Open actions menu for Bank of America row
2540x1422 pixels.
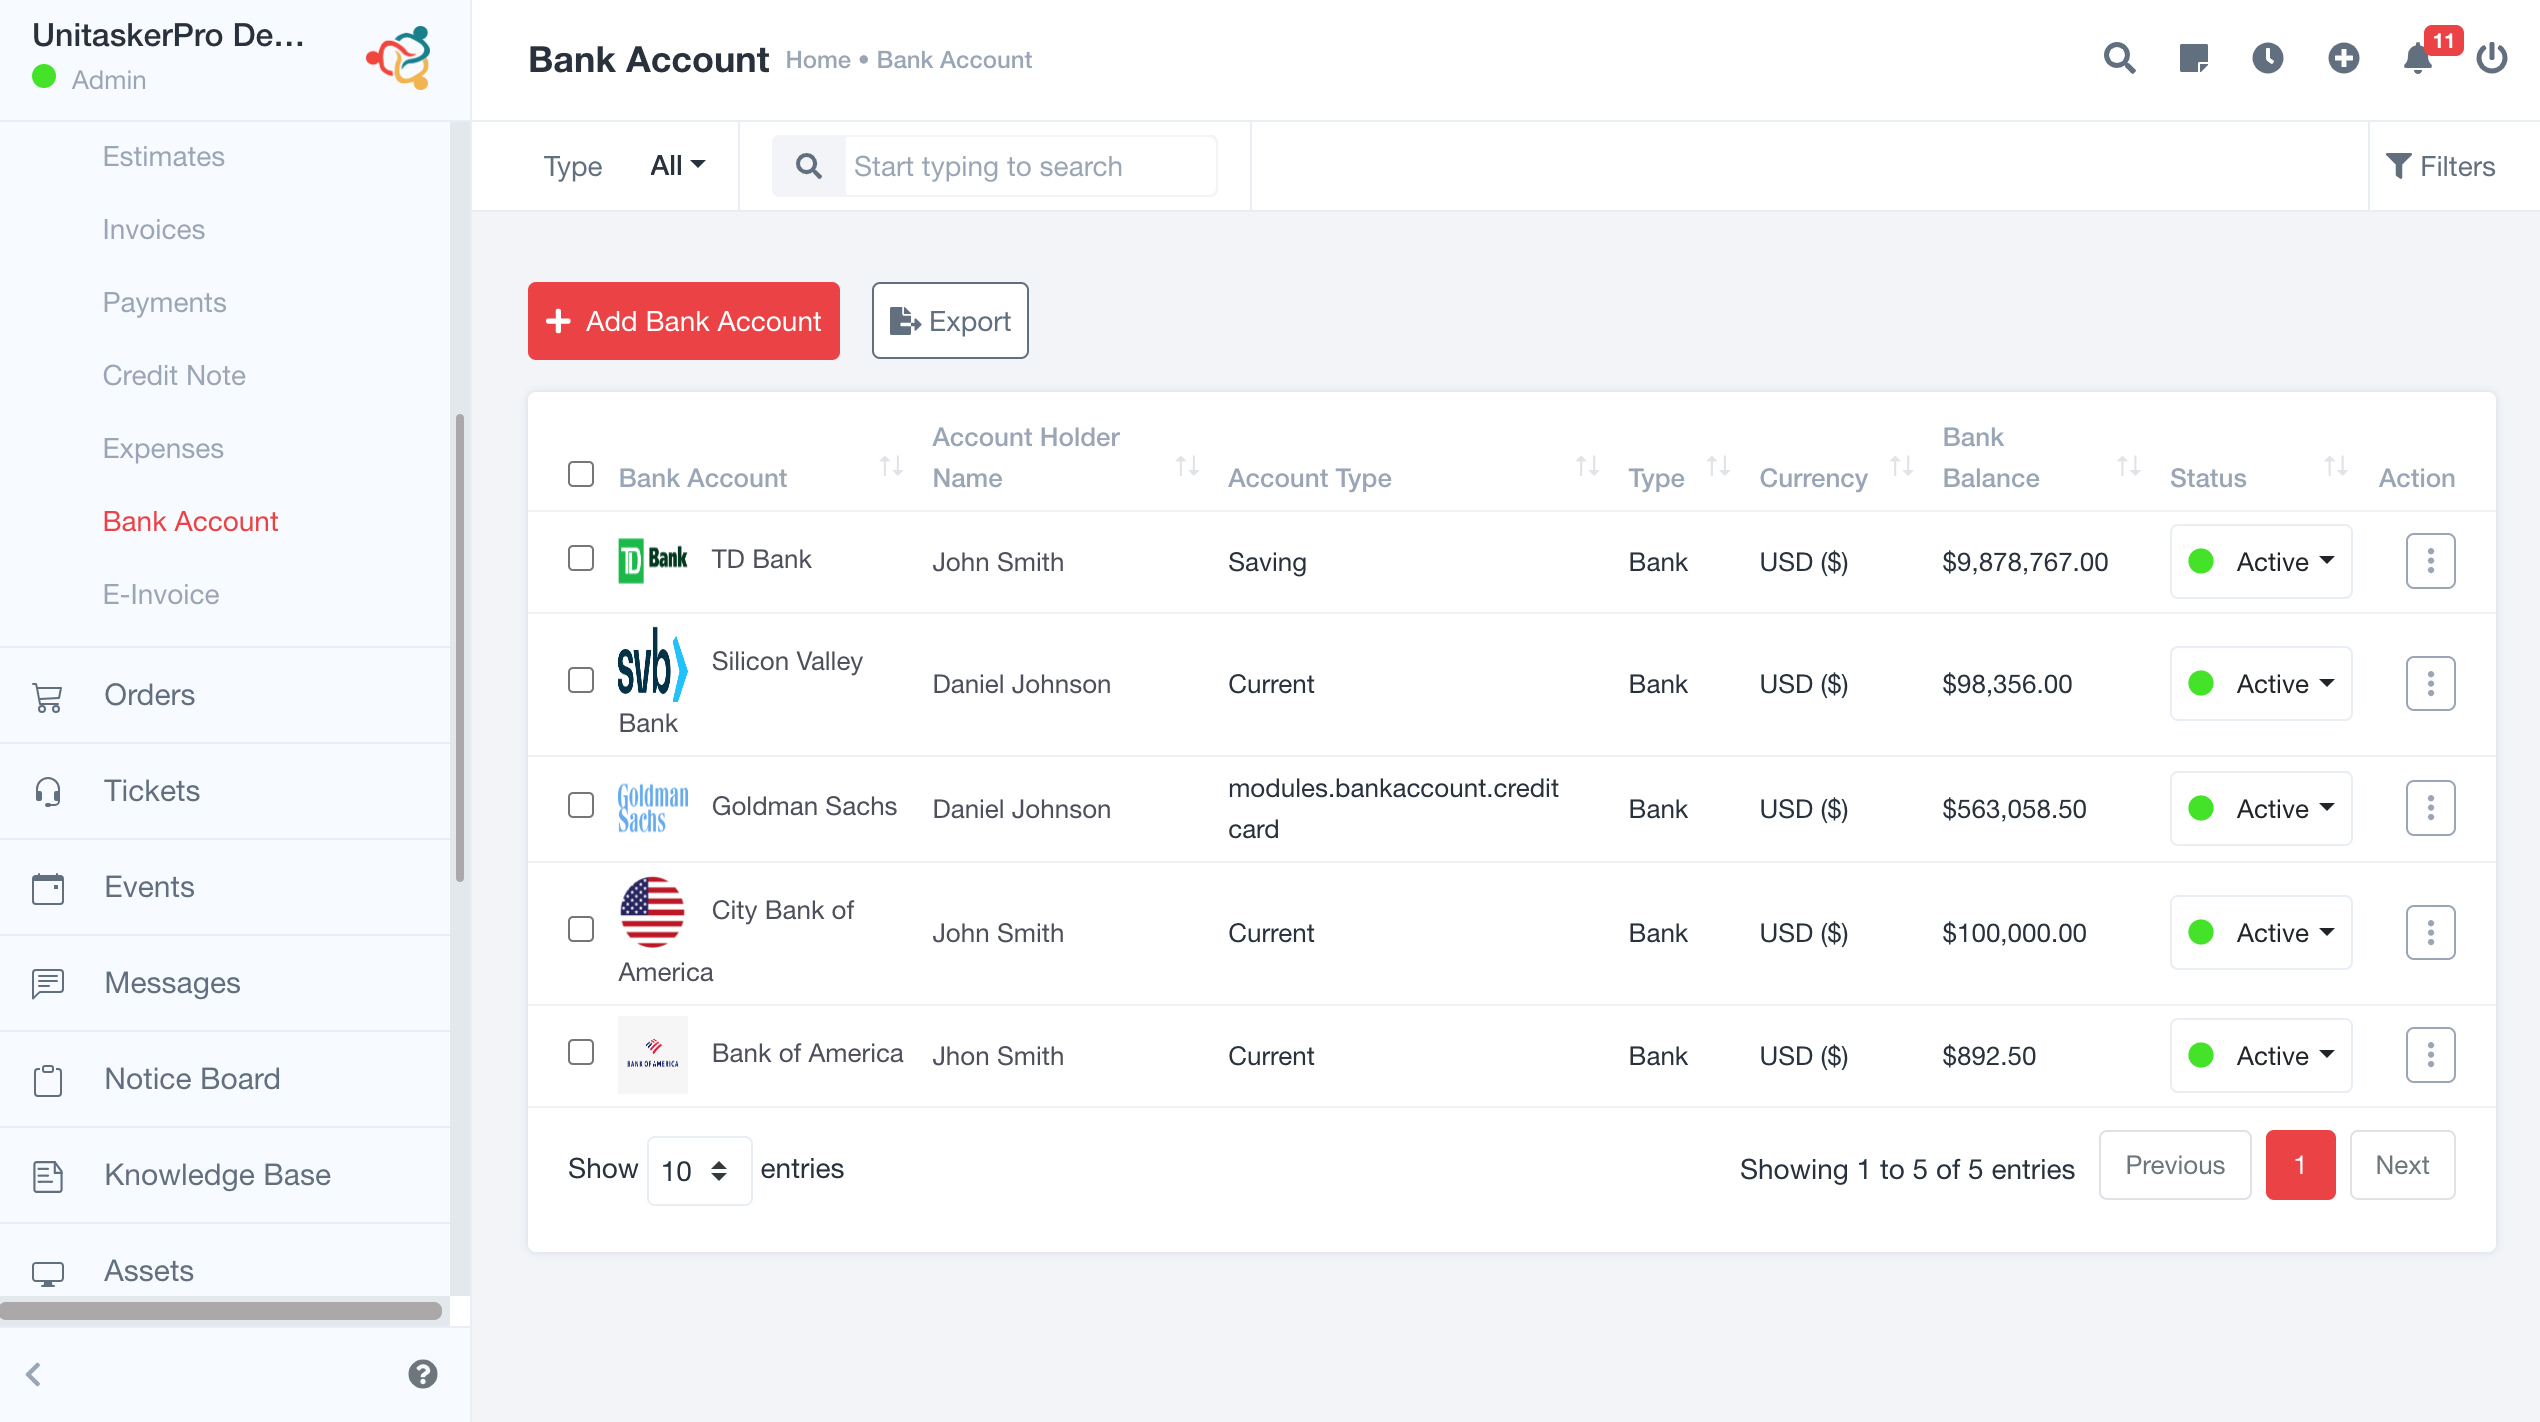pyautogui.click(x=2430, y=1055)
